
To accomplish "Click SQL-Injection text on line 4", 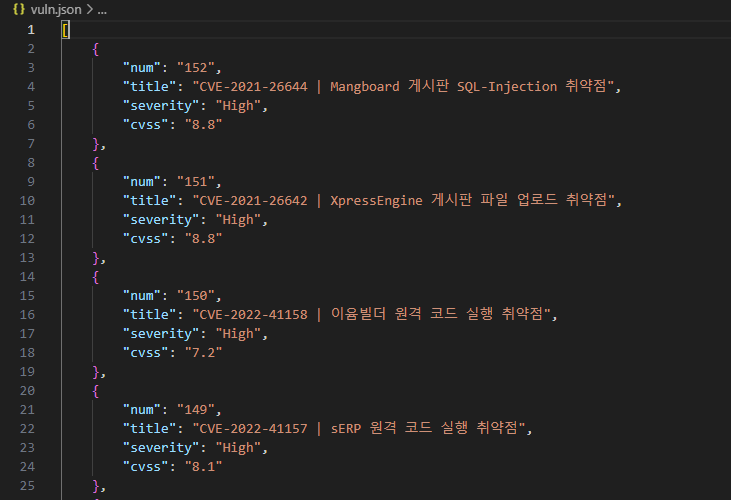I will pyautogui.click(x=507, y=87).
